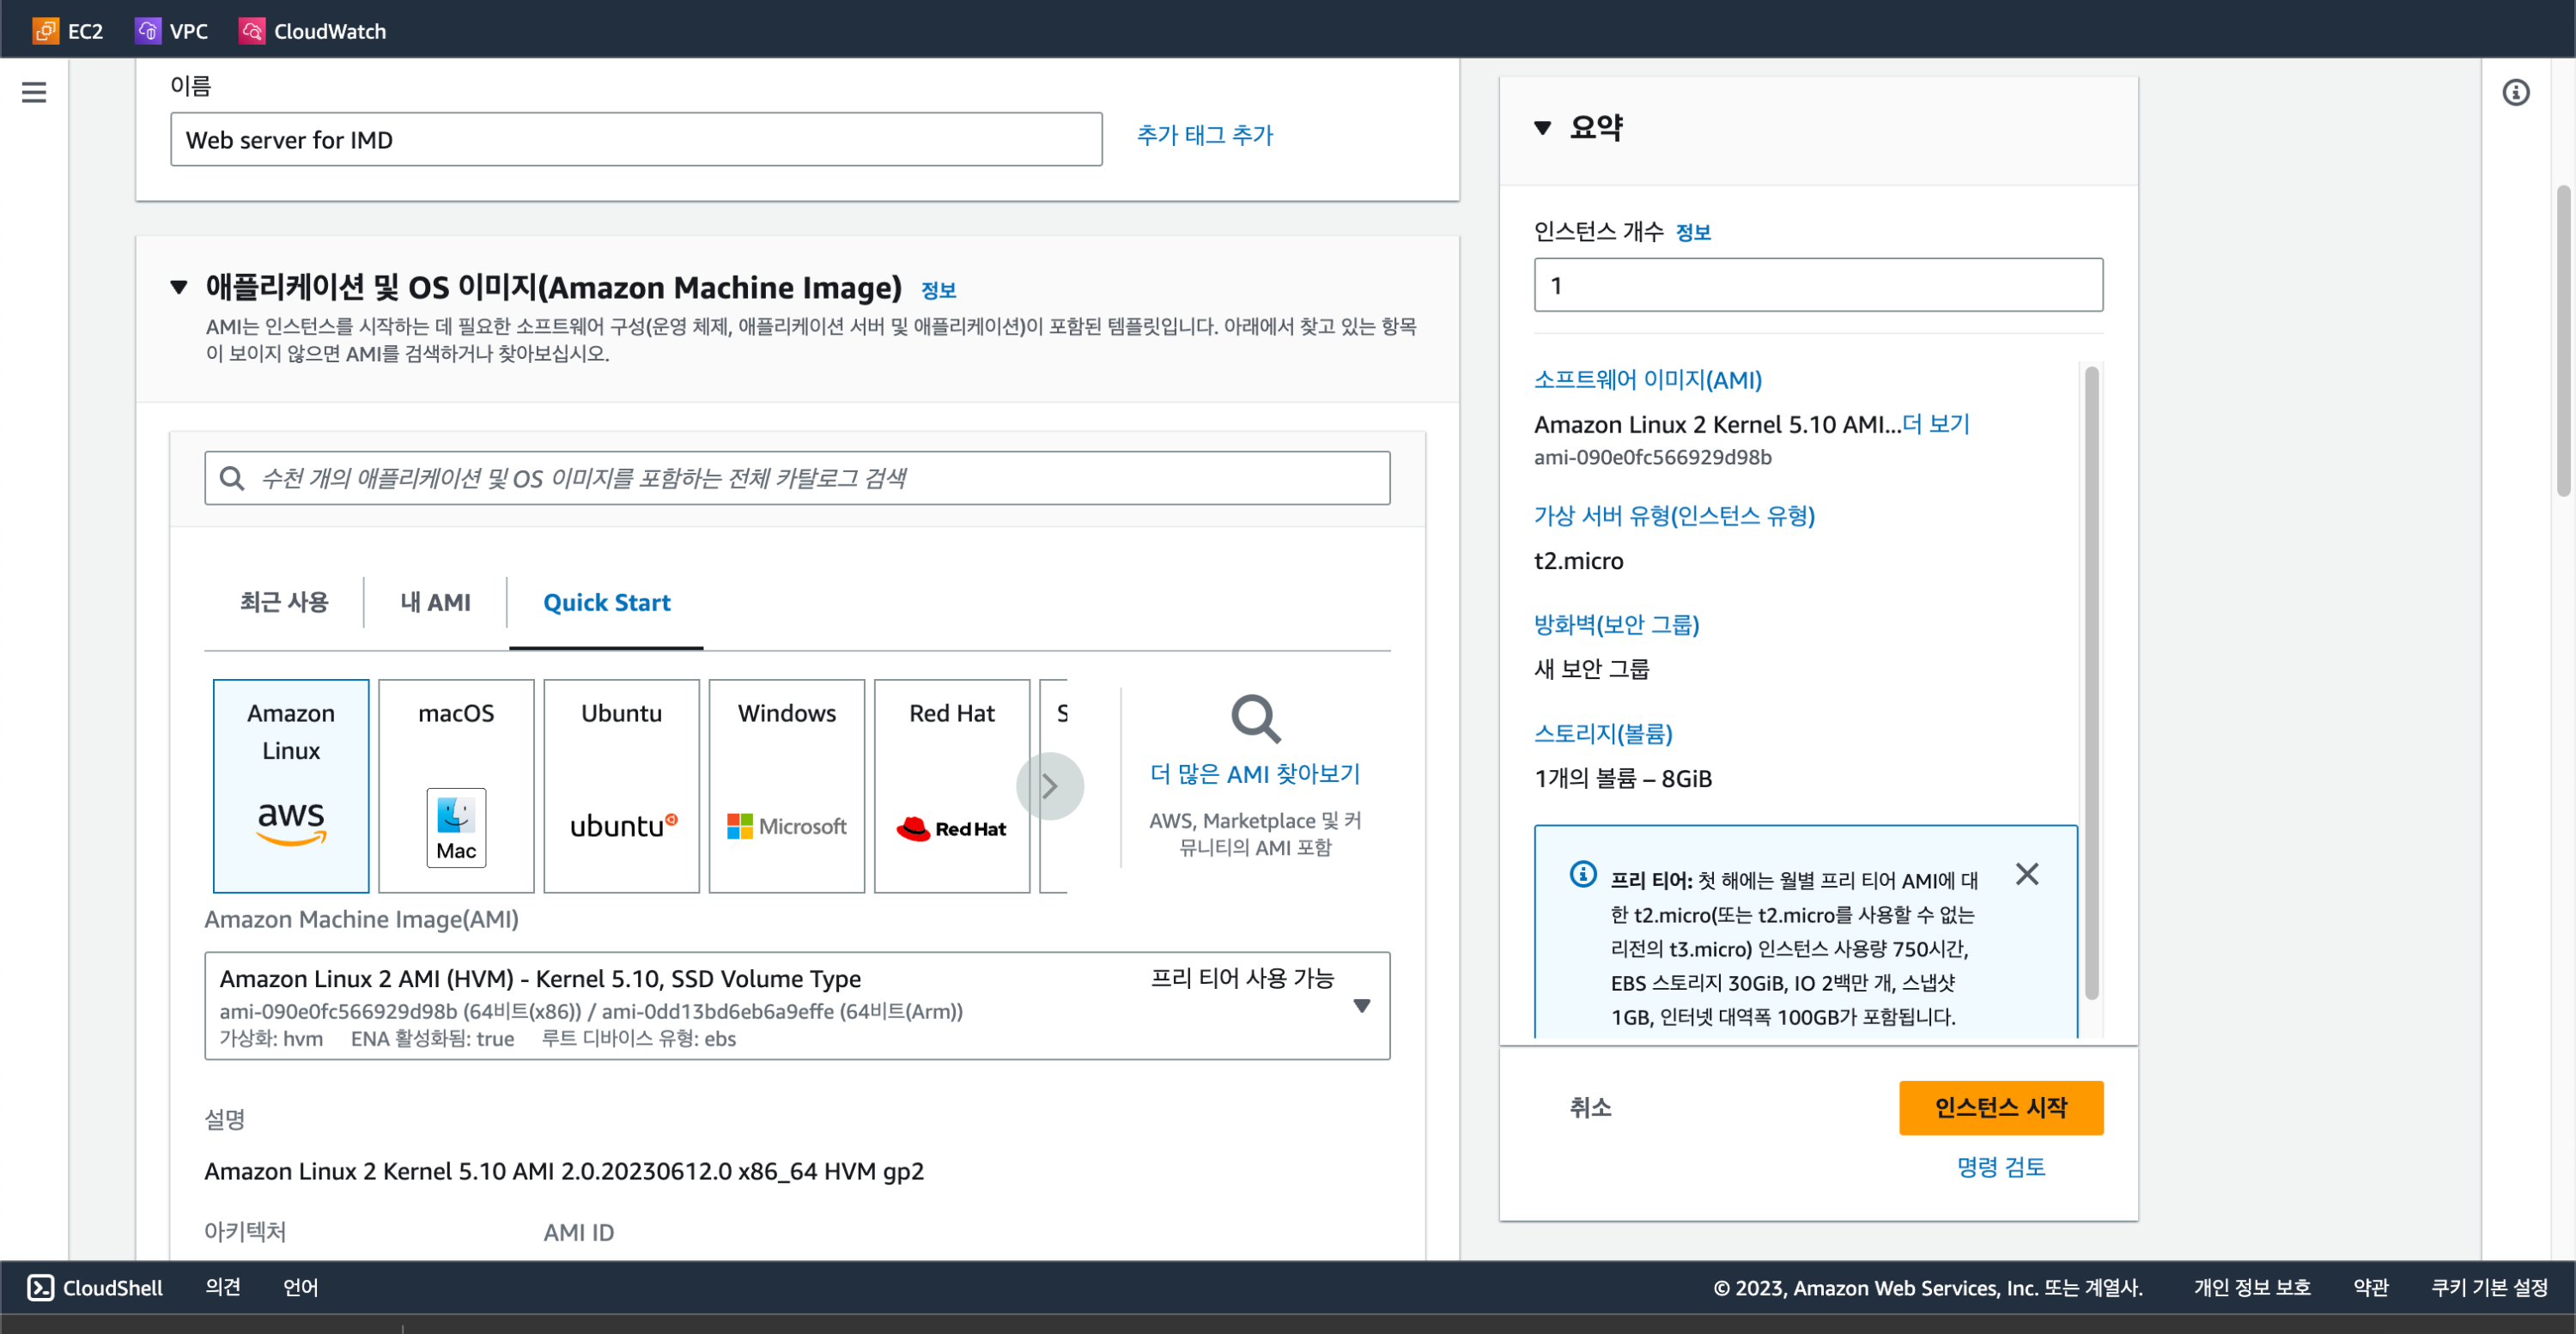
Task: Open the Amazon Linux 2 AMI dropdown
Action: click(x=1361, y=1005)
